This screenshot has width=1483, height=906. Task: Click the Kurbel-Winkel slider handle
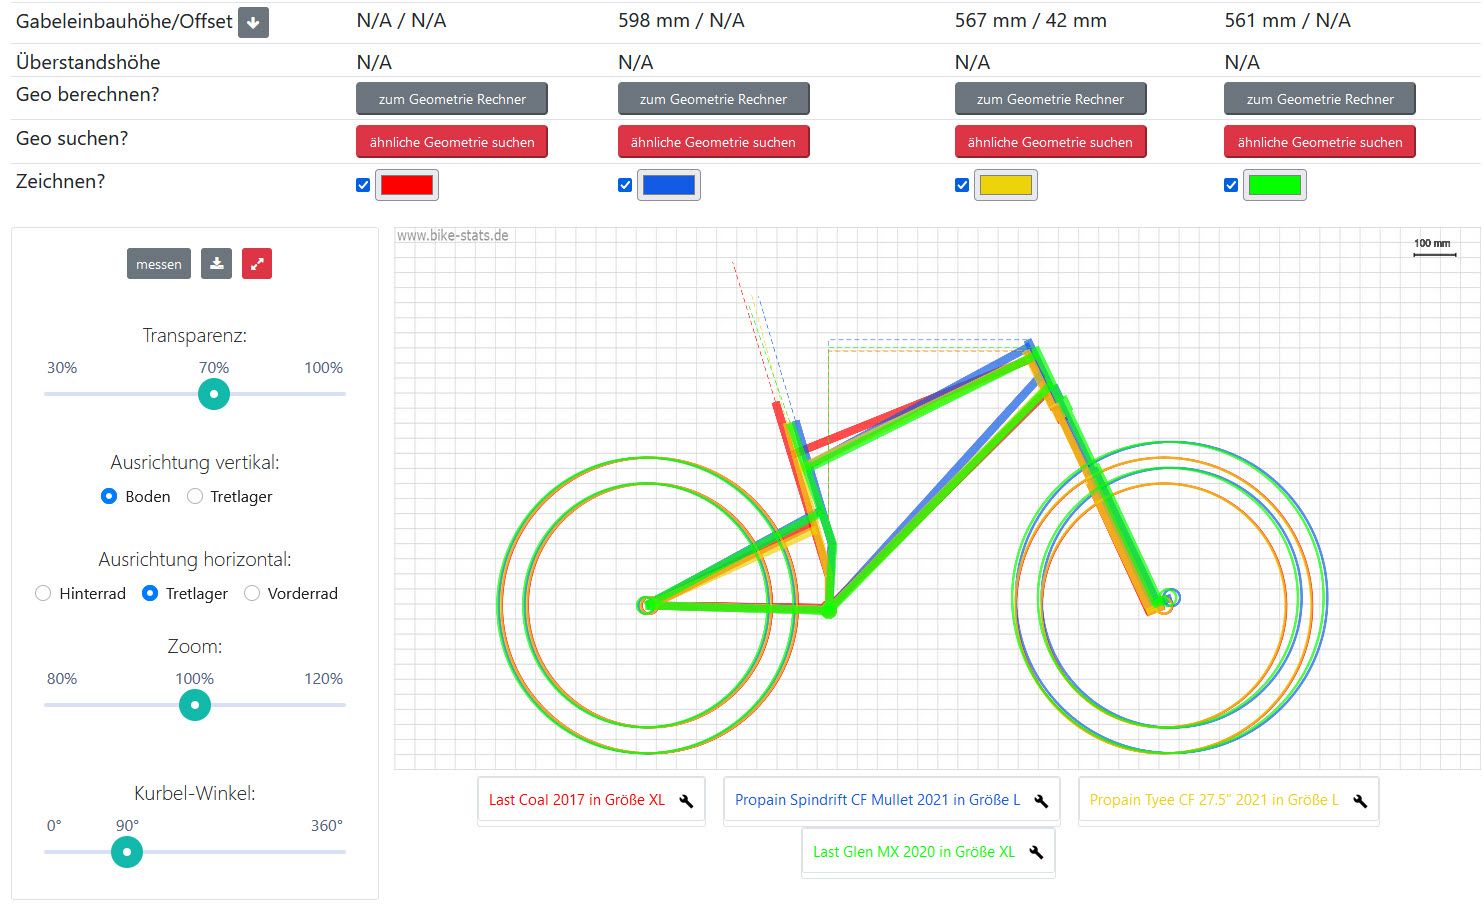pos(127,852)
